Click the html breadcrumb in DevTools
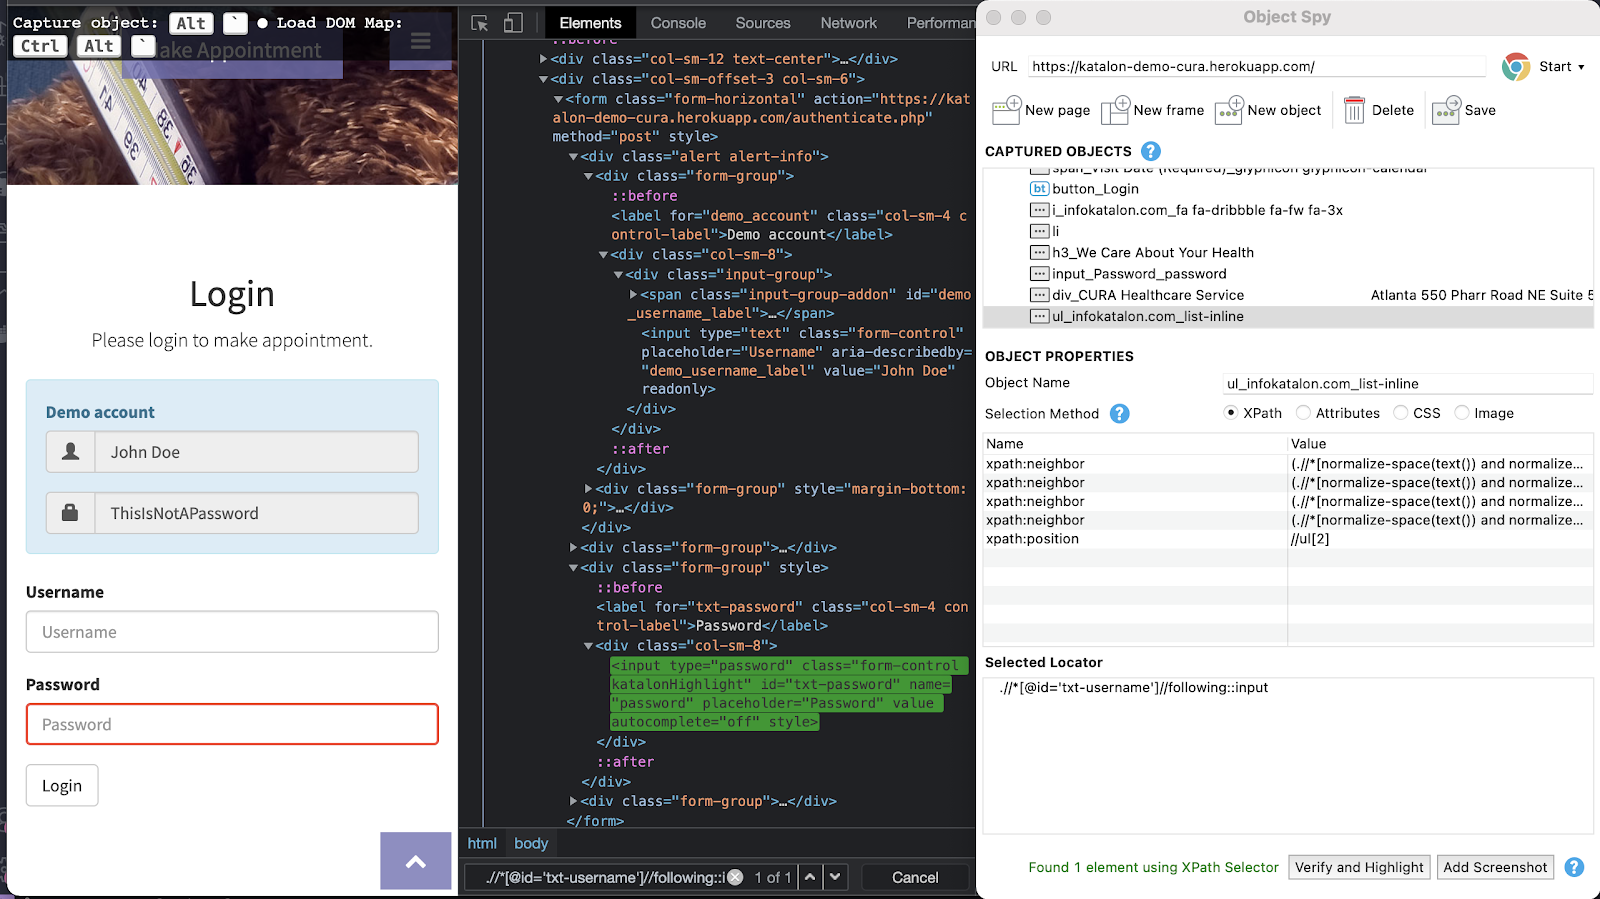 pos(482,843)
